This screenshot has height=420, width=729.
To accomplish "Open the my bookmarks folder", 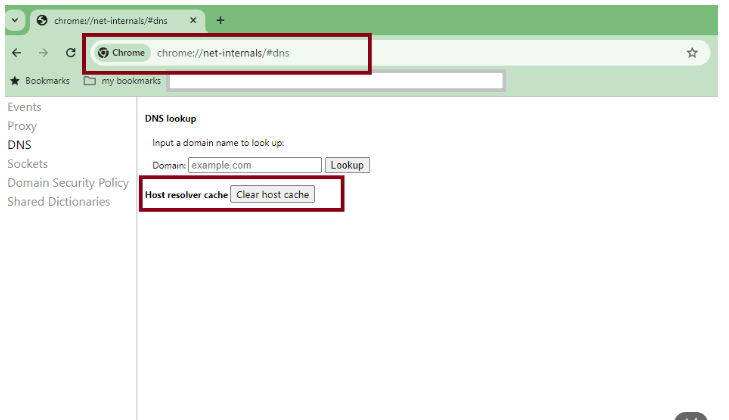I will 122,81.
